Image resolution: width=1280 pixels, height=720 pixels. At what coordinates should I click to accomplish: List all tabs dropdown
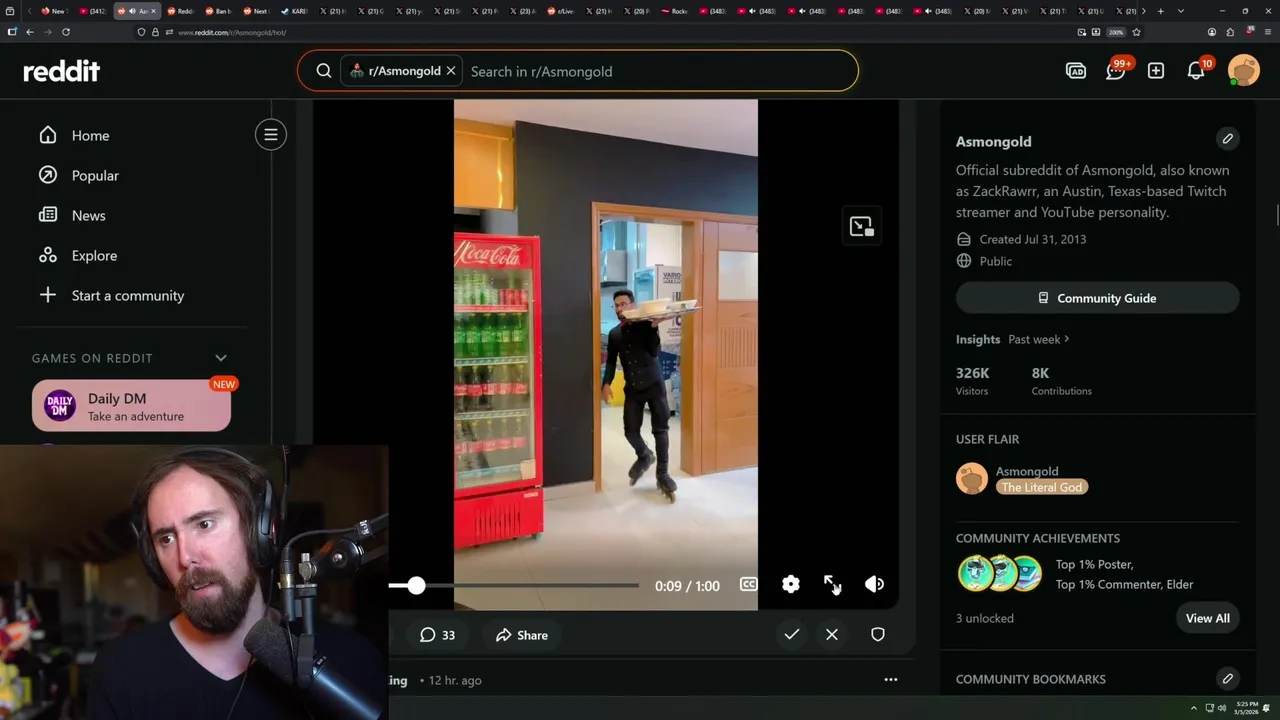(x=1181, y=11)
